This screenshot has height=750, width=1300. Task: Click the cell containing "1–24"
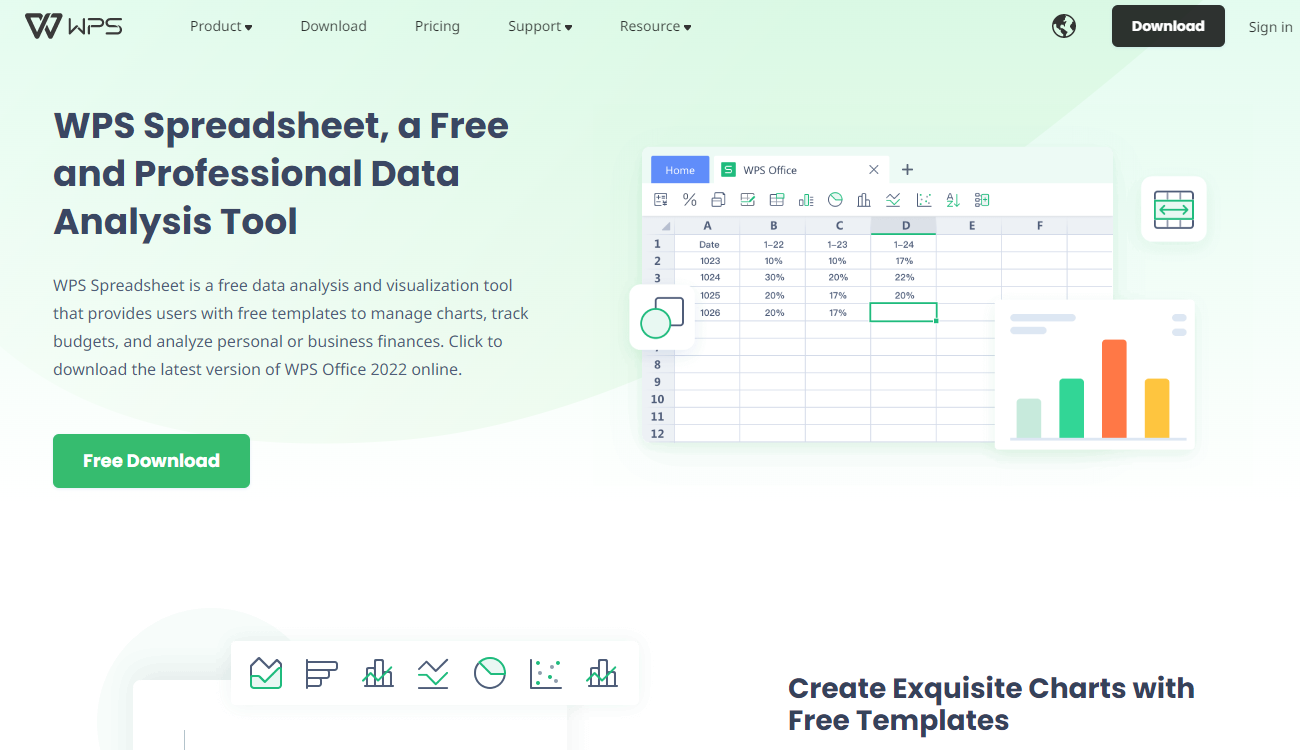click(x=904, y=244)
